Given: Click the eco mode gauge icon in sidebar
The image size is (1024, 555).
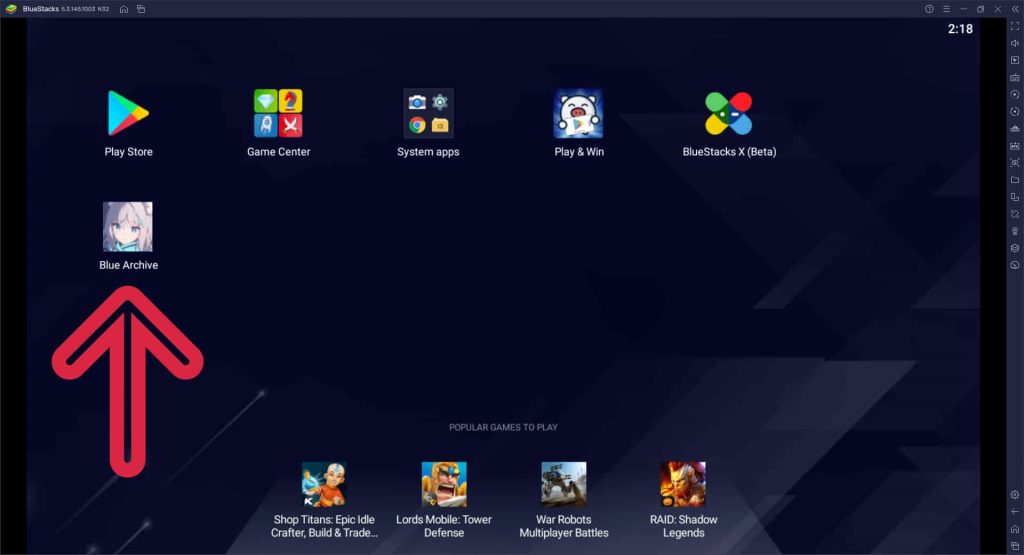Looking at the screenshot, I should [1015, 265].
